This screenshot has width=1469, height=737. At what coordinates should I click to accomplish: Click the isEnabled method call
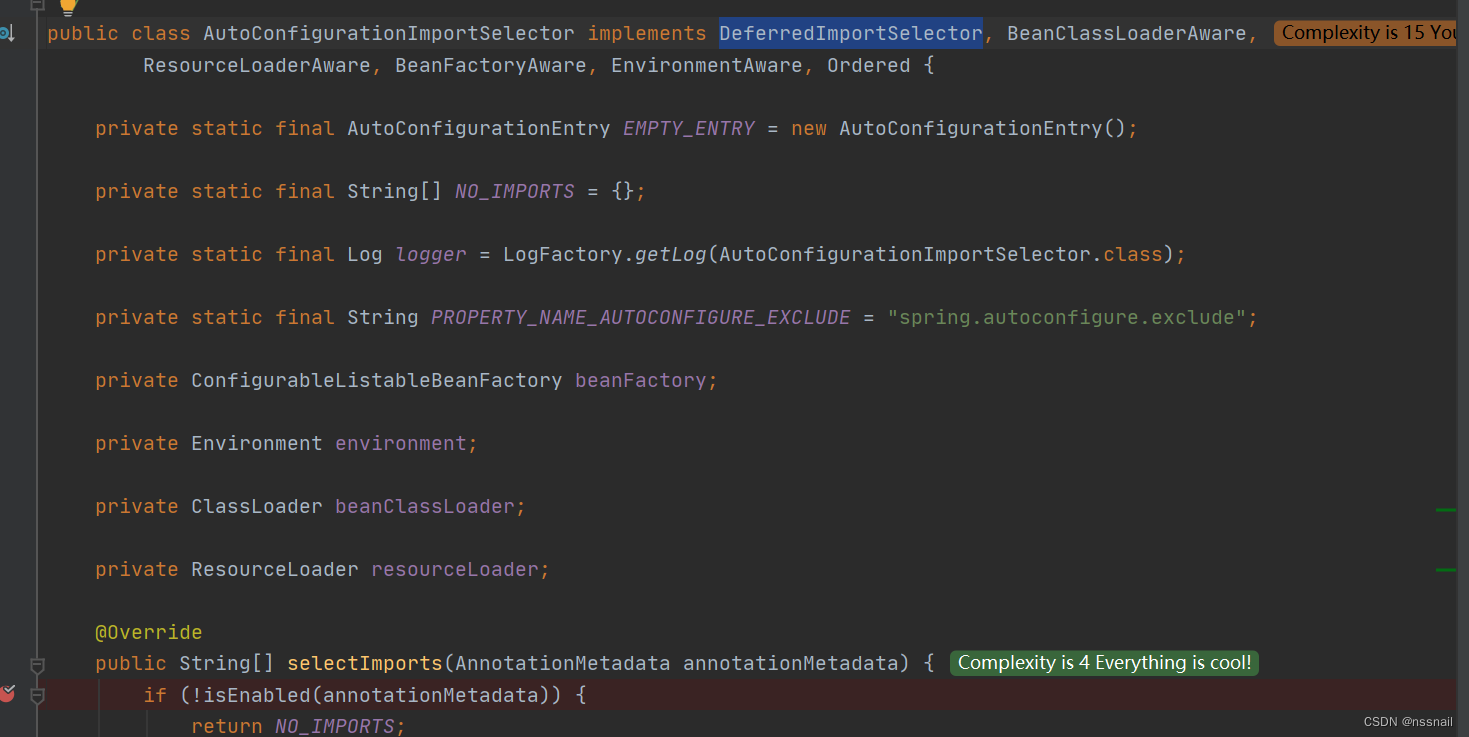[x=257, y=694]
